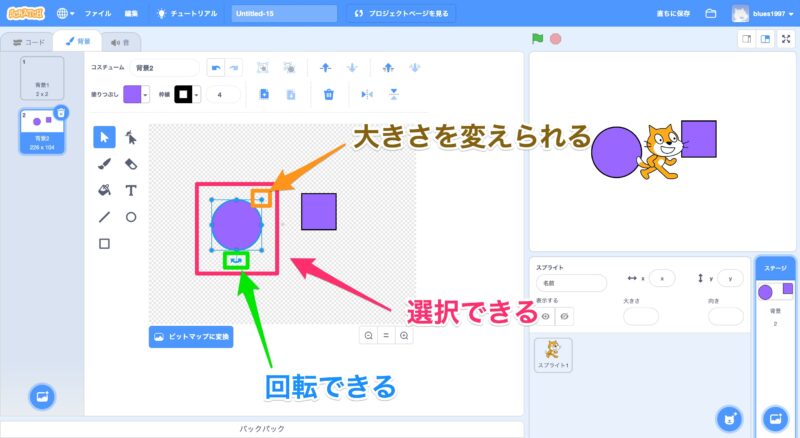Switch to fullscreen stage mode

[x=786, y=39]
